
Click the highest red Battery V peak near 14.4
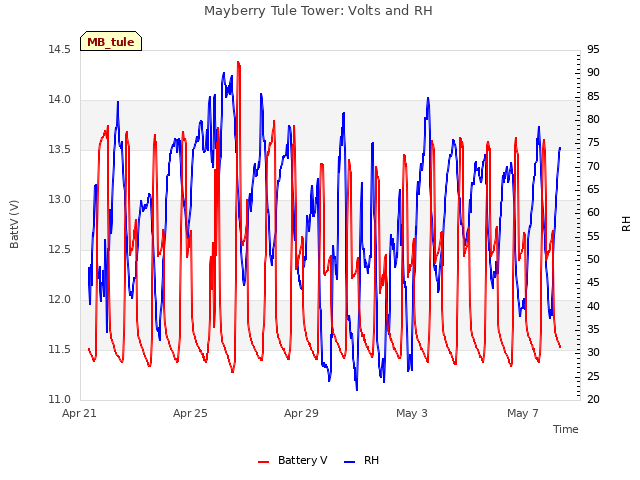click(238, 62)
